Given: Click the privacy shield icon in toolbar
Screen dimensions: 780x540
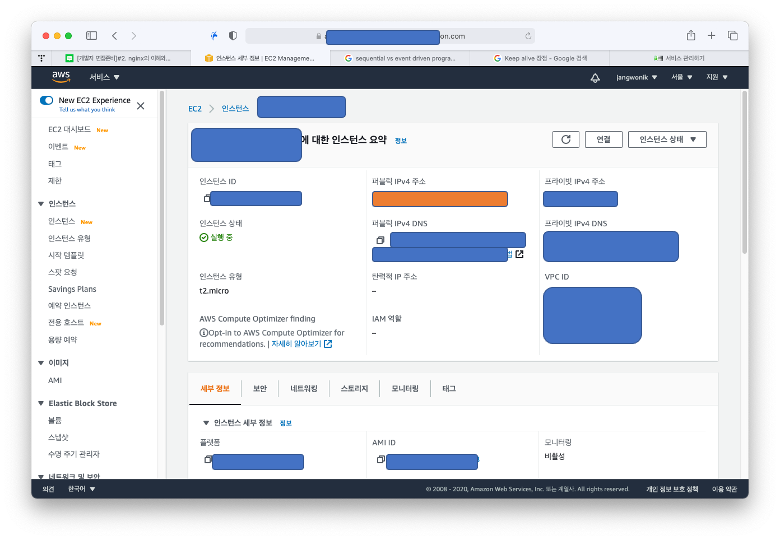Looking at the screenshot, I should [233, 36].
